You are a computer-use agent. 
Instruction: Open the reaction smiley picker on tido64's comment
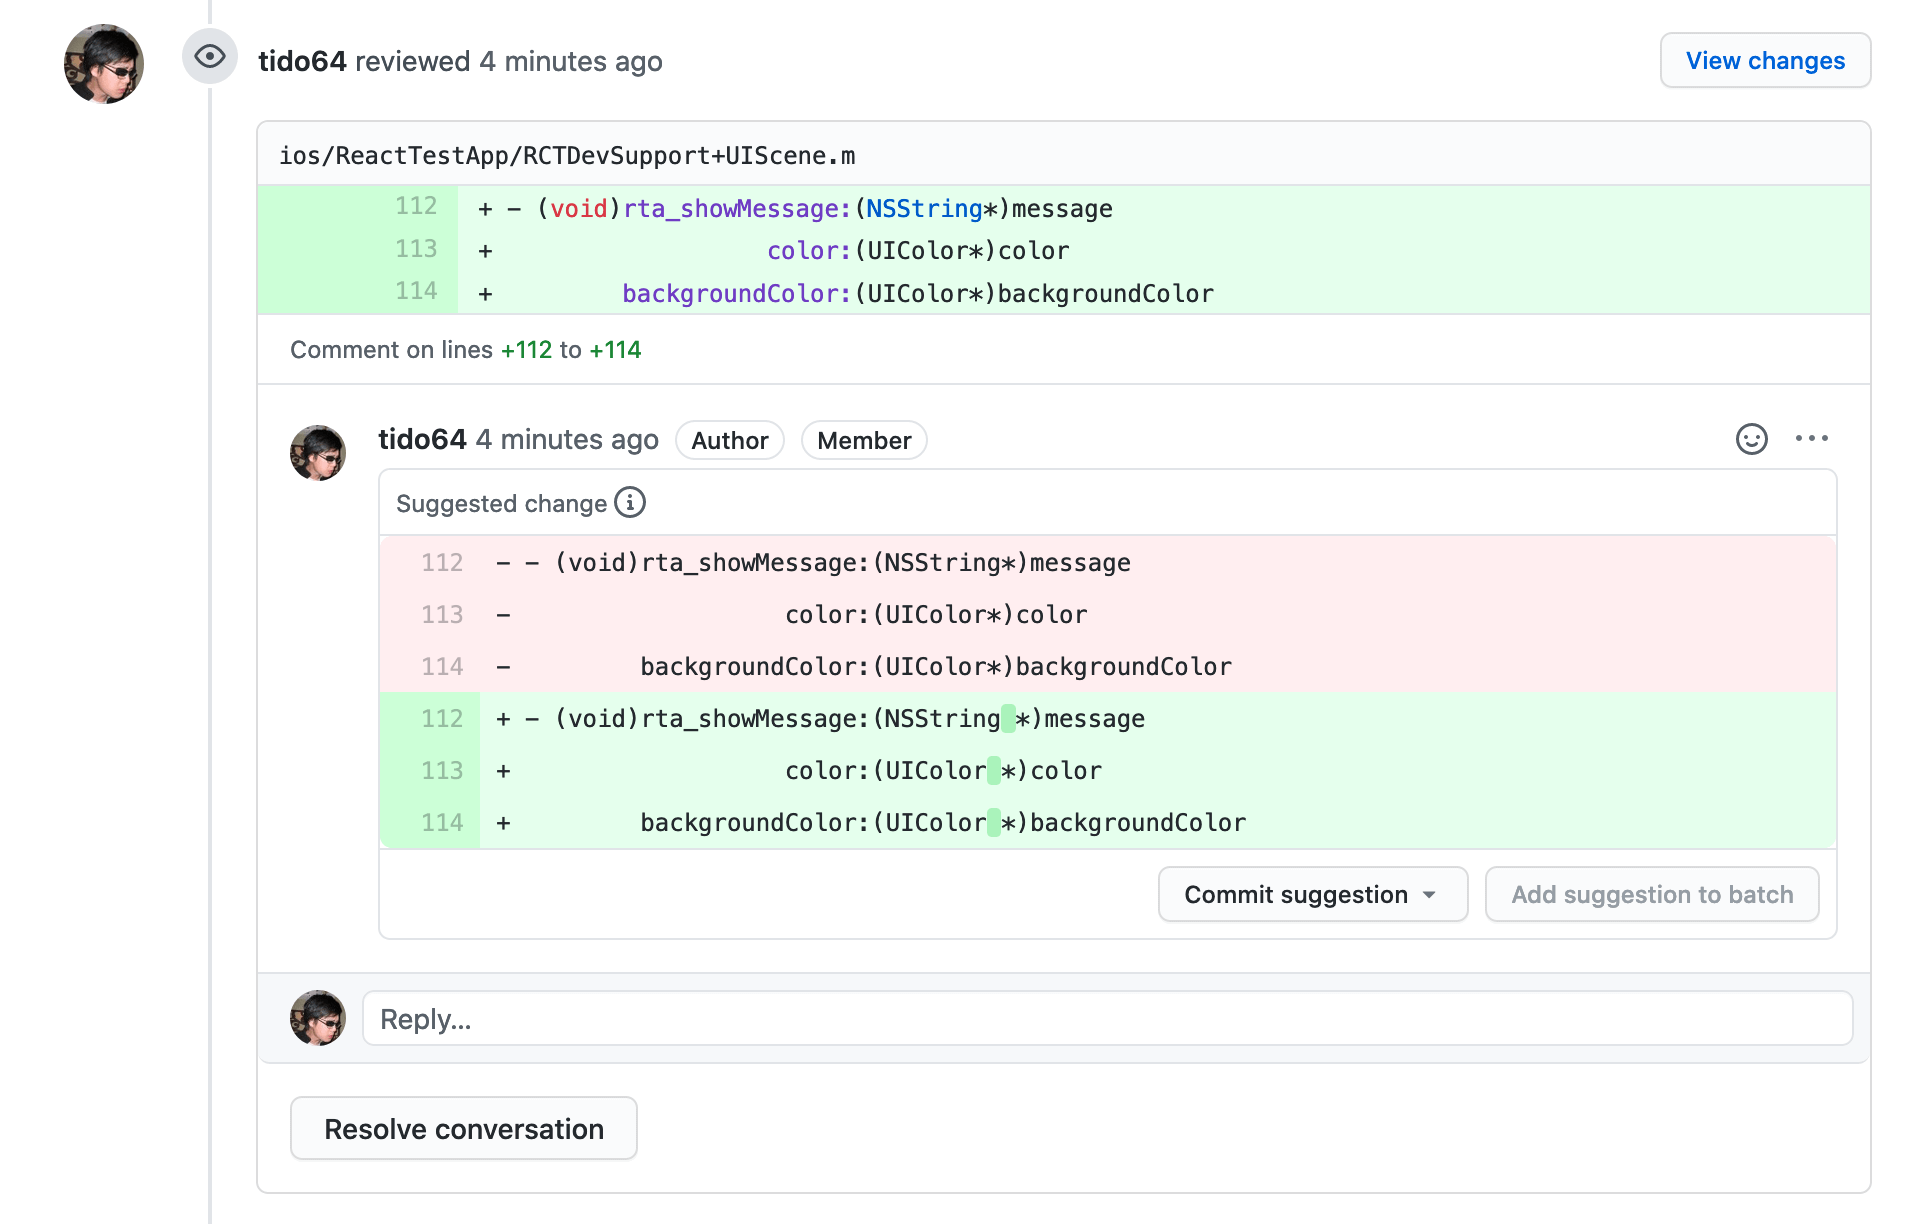tap(1751, 438)
